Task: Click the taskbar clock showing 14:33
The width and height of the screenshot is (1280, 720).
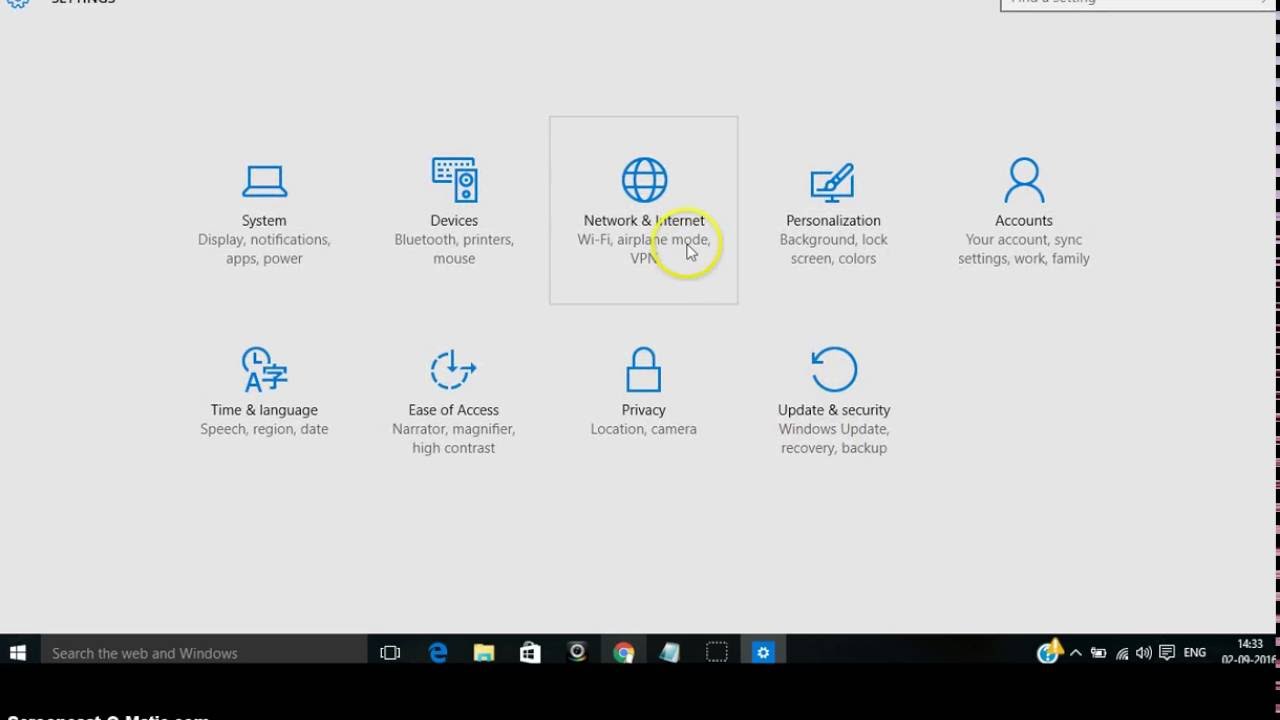Action: point(1249,652)
